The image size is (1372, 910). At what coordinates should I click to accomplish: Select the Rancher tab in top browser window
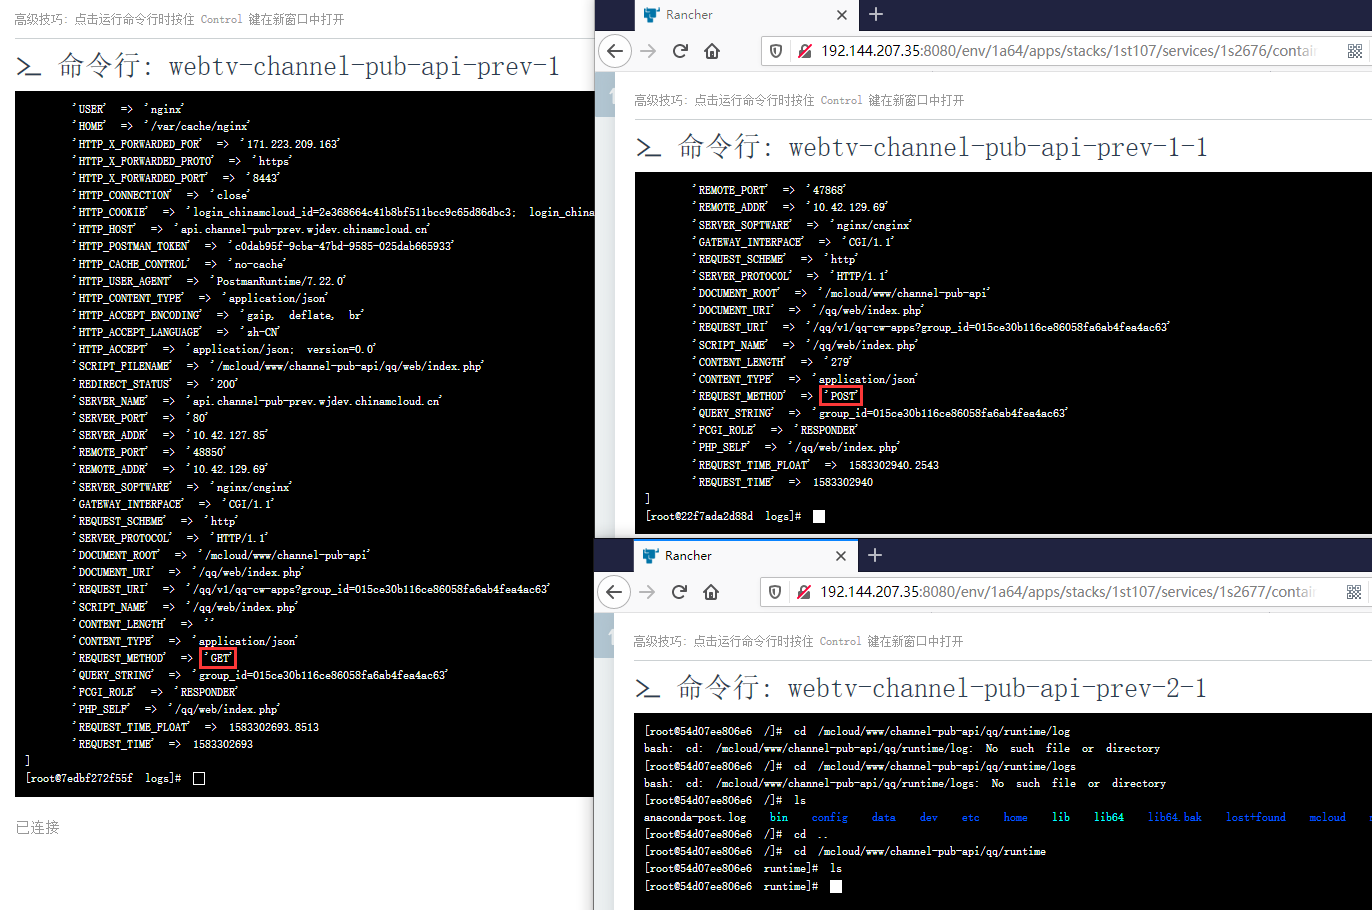tap(746, 15)
